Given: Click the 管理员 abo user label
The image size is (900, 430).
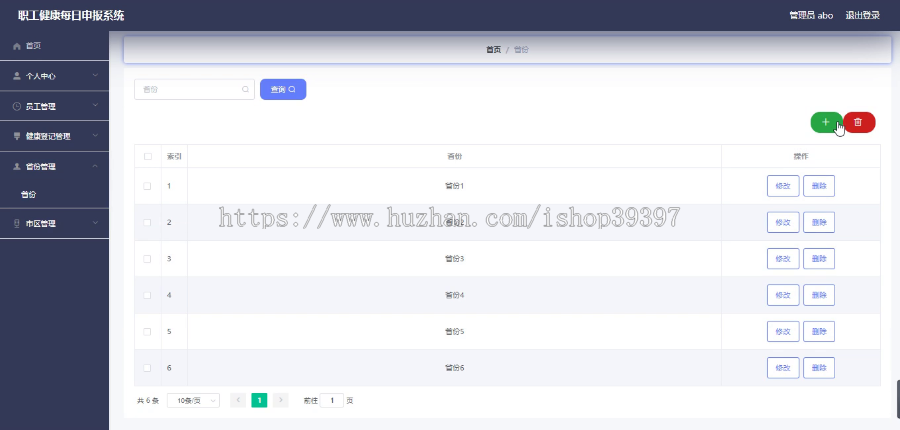Looking at the screenshot, I should 811,16.
